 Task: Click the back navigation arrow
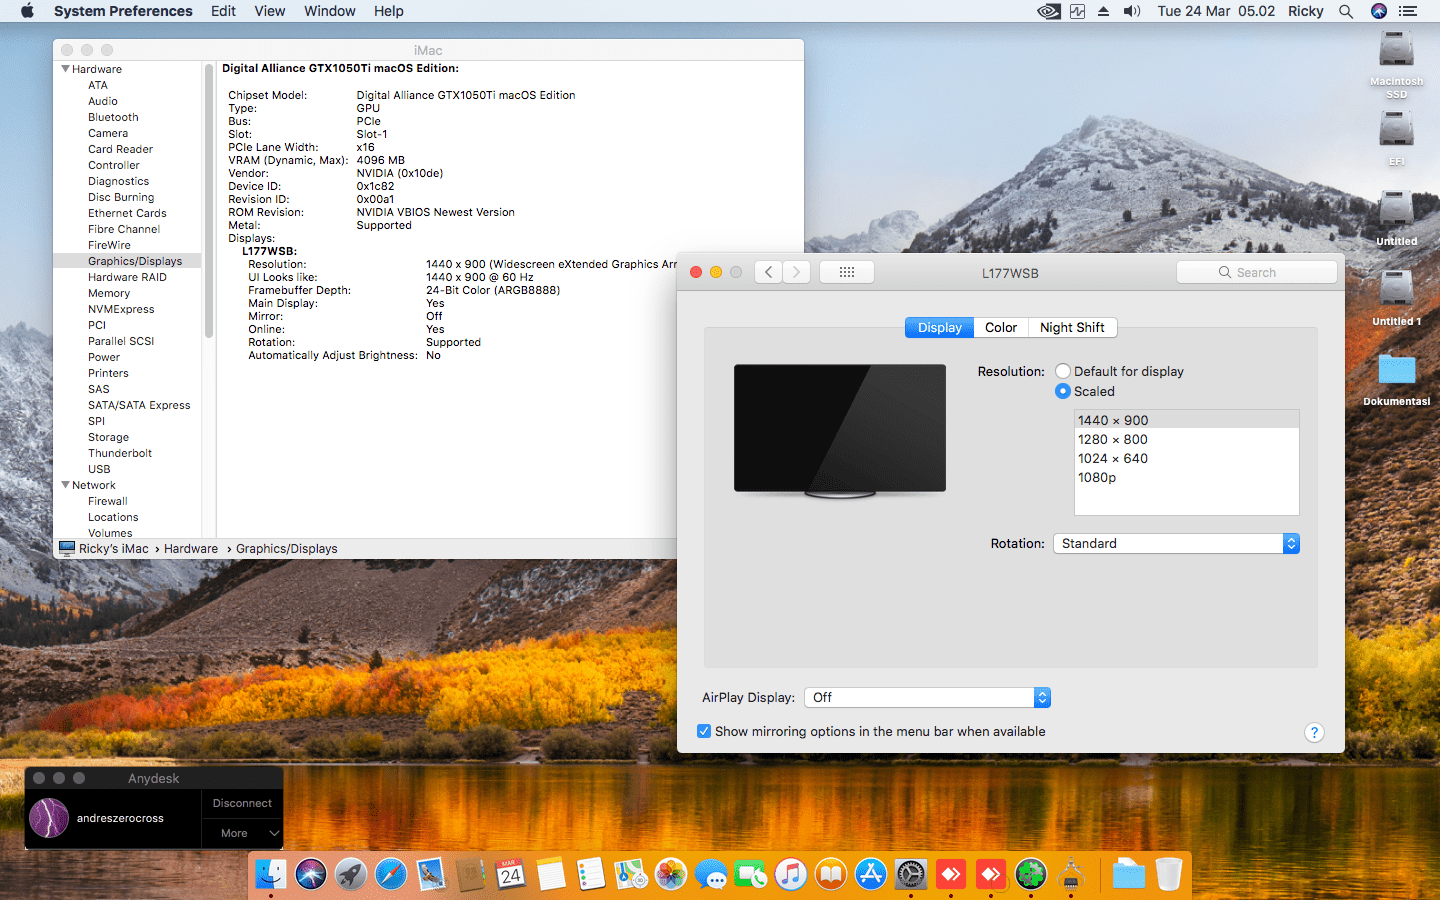tap(768, 272)
